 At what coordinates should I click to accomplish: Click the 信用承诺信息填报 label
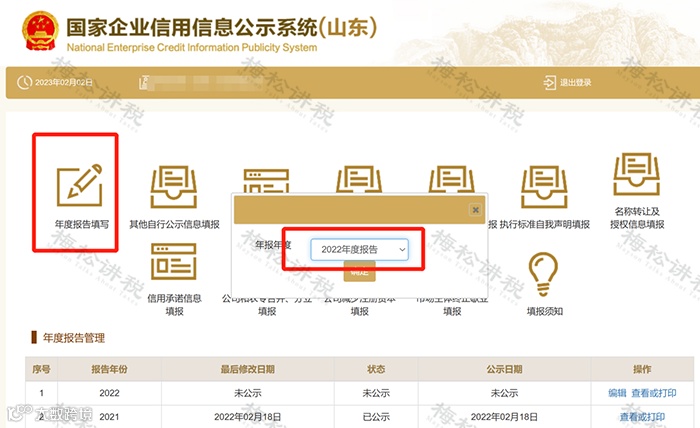(x=174, y=305)
